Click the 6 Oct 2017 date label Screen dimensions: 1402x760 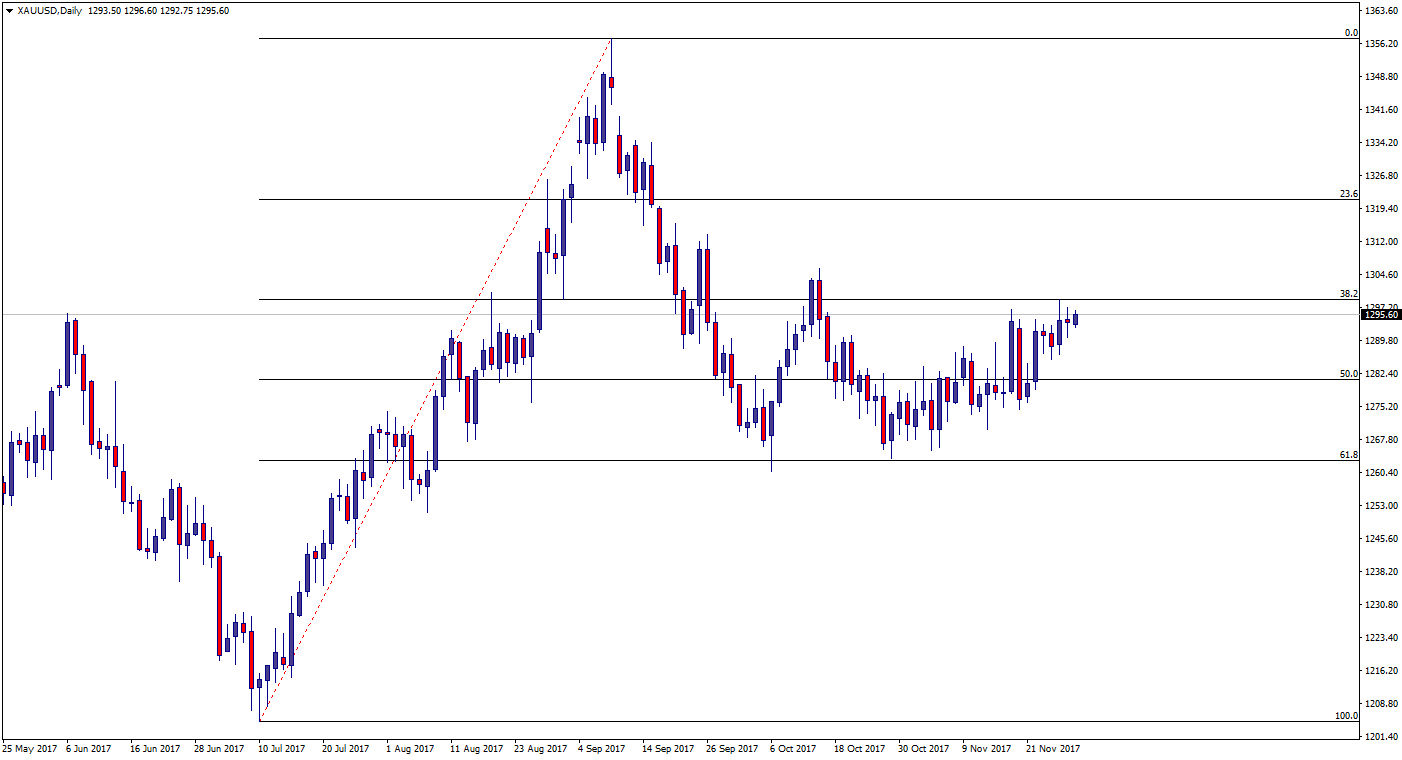point(795,748)
